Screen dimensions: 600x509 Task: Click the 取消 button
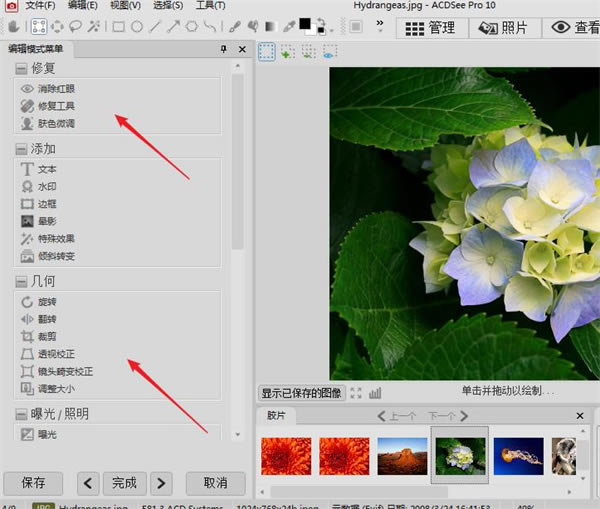(215, 483)
